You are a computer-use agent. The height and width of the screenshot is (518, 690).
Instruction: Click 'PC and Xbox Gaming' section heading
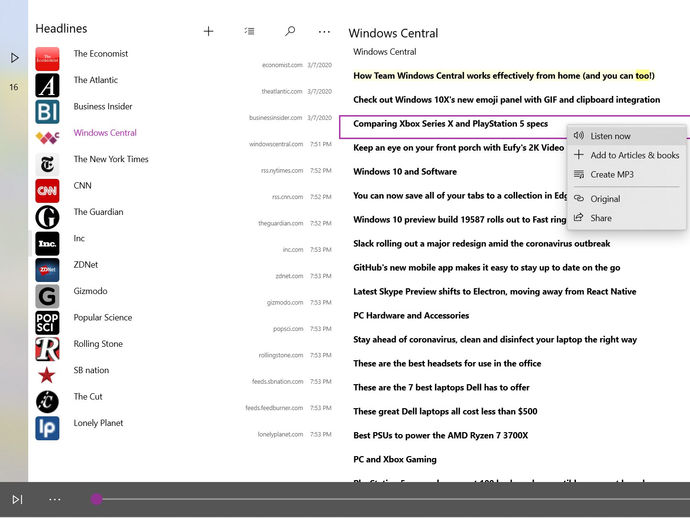click(x=395, y=459)
